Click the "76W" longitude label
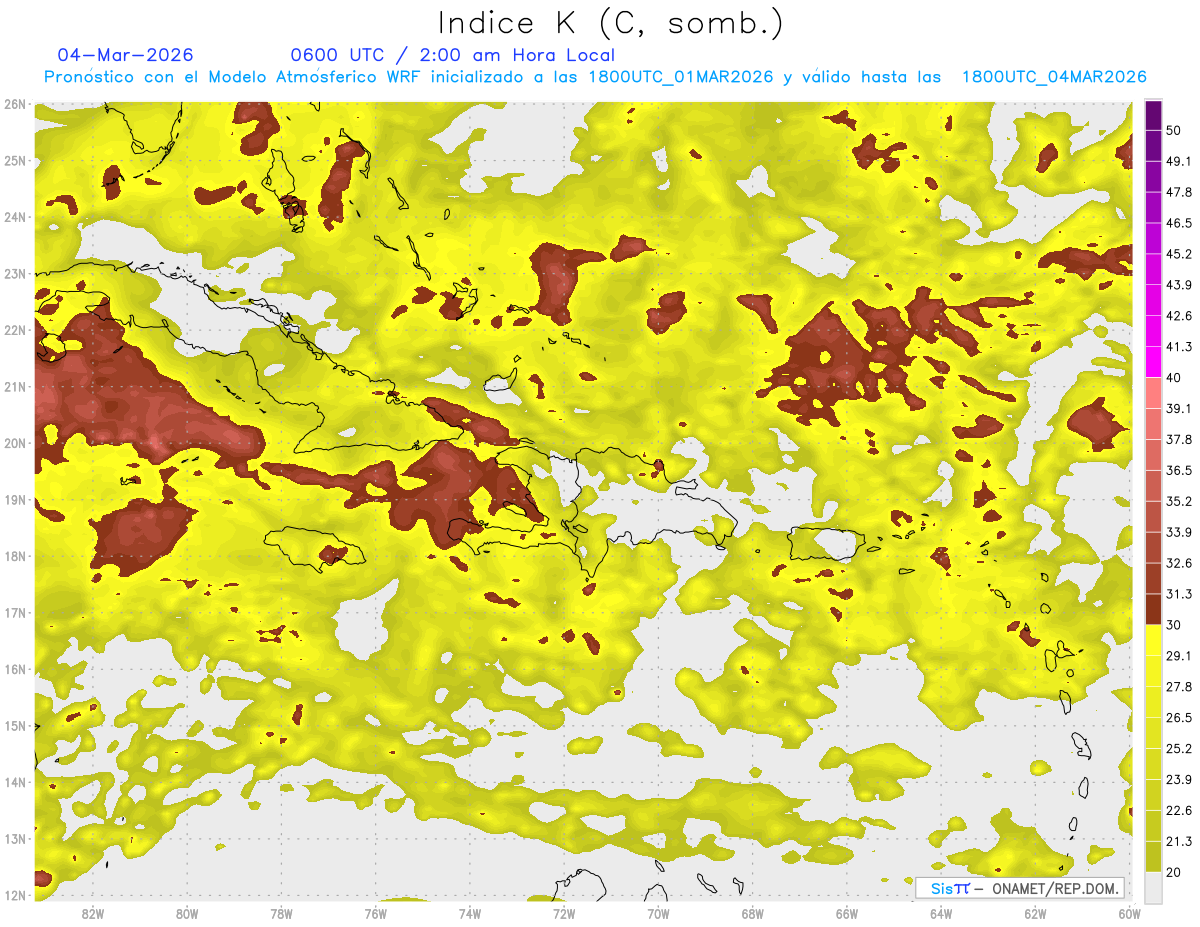The height and width of the screenshot is (927, 1200). pos(375,914)
